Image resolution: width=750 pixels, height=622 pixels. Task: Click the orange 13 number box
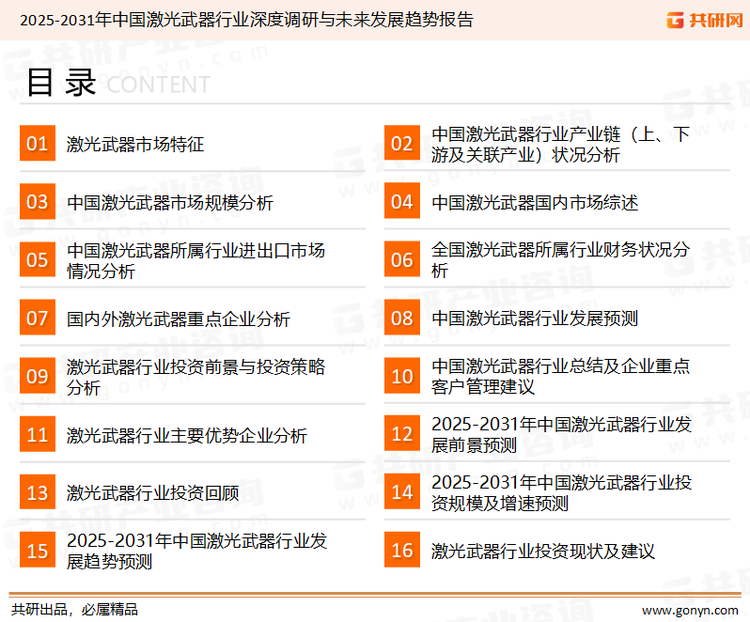(37, 492)
